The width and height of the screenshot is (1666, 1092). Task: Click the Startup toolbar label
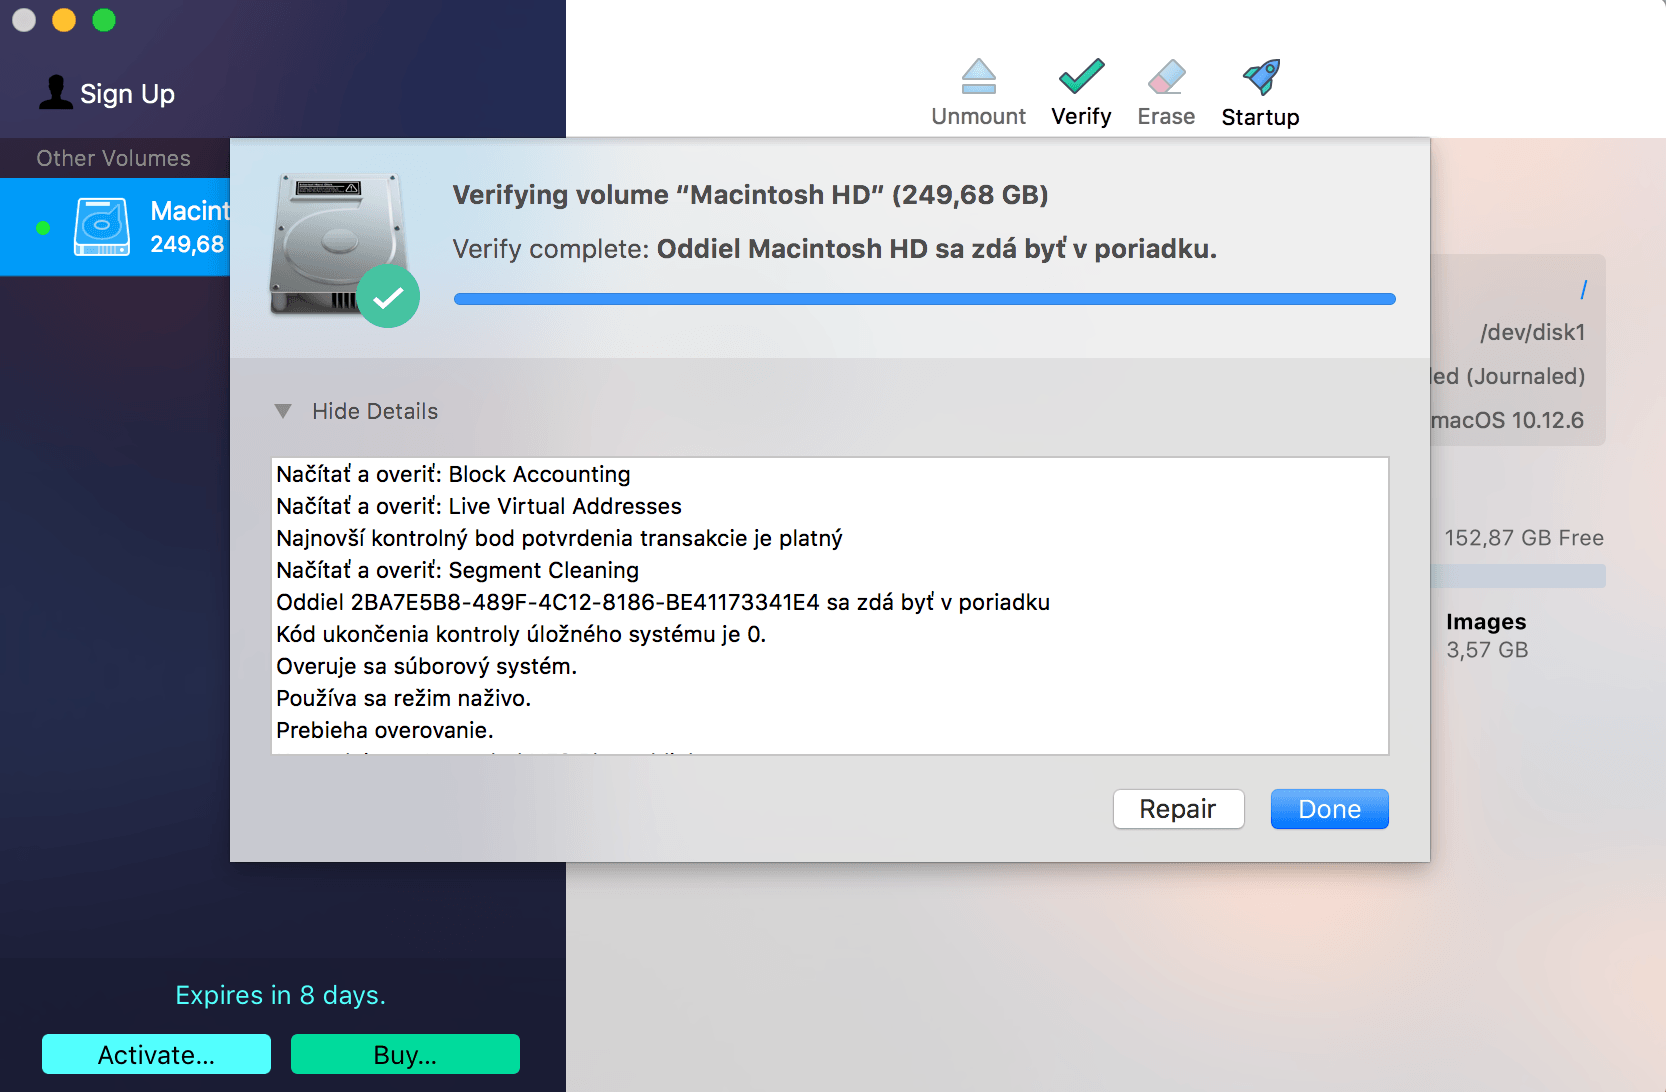point(1260,117)
